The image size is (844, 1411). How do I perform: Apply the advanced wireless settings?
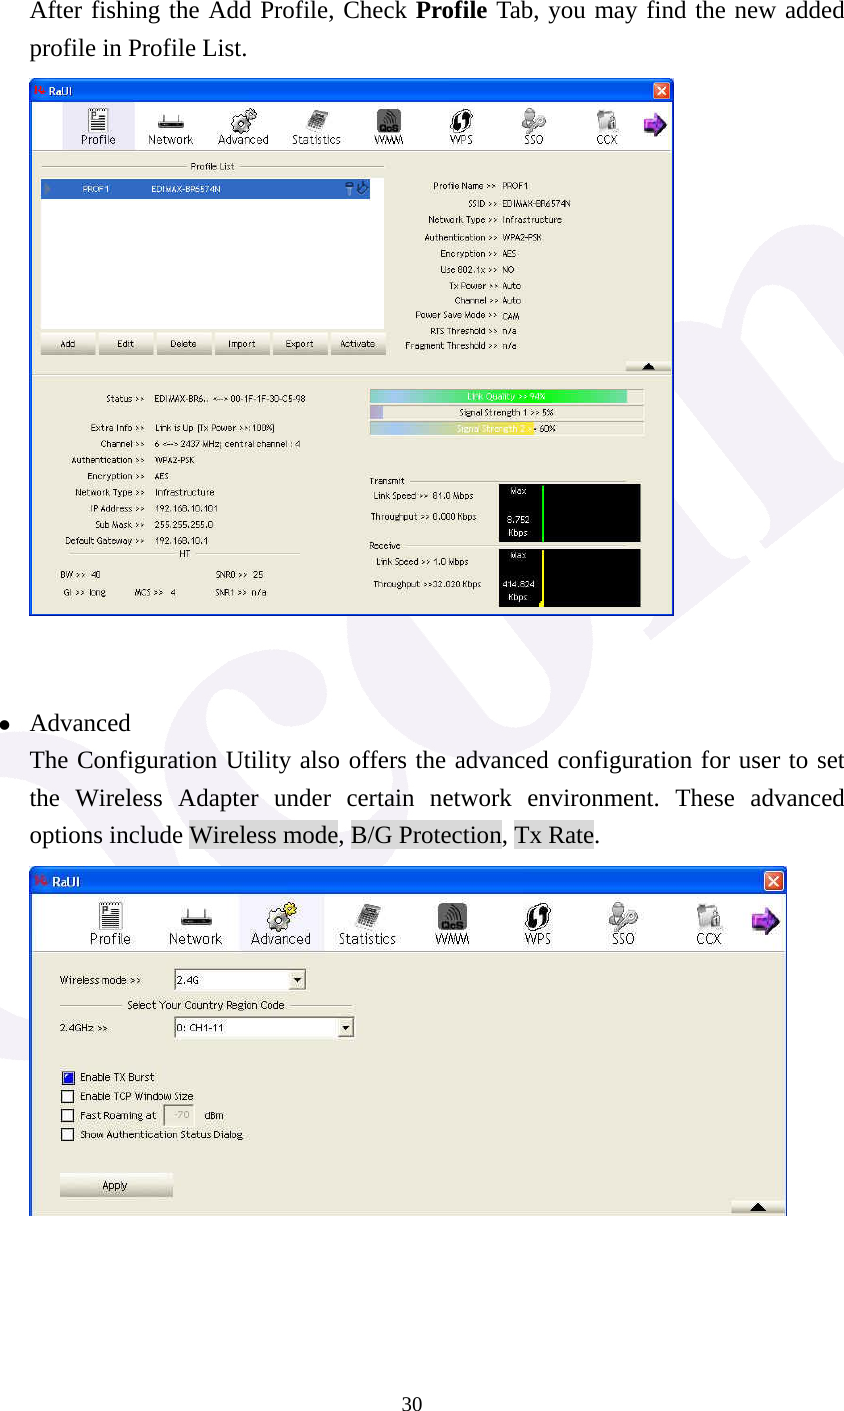pyautogui.click(x=115, y=1185)
